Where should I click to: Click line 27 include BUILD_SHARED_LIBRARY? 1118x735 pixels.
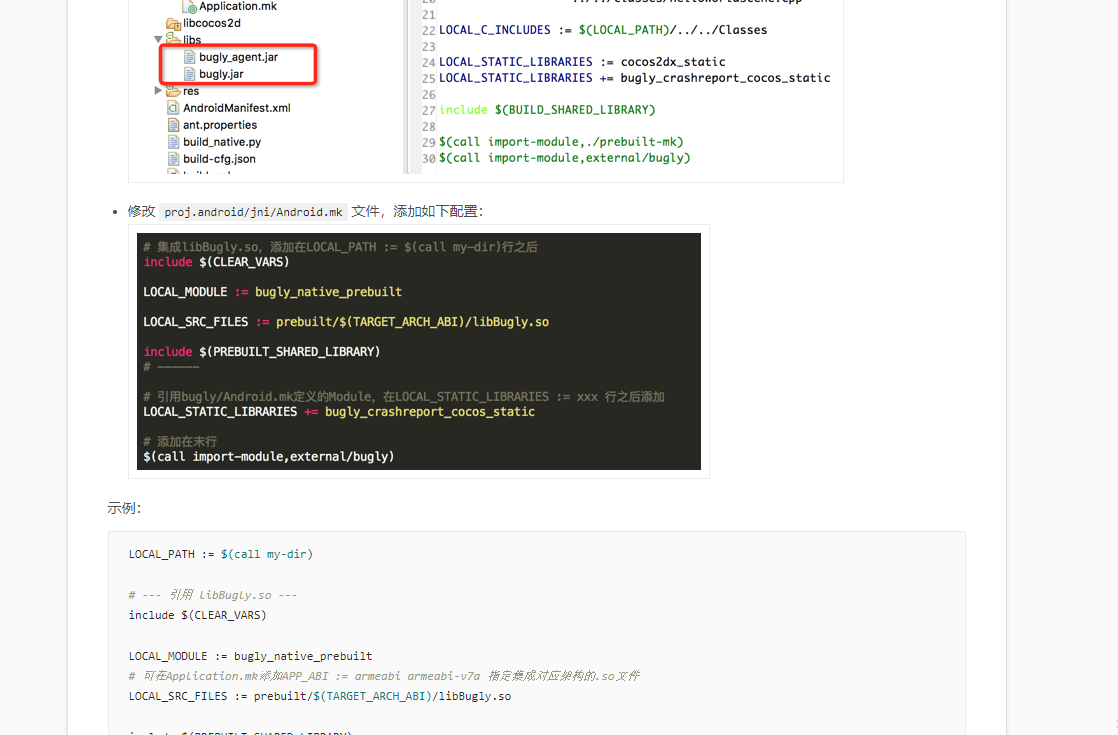coord(547,110)
